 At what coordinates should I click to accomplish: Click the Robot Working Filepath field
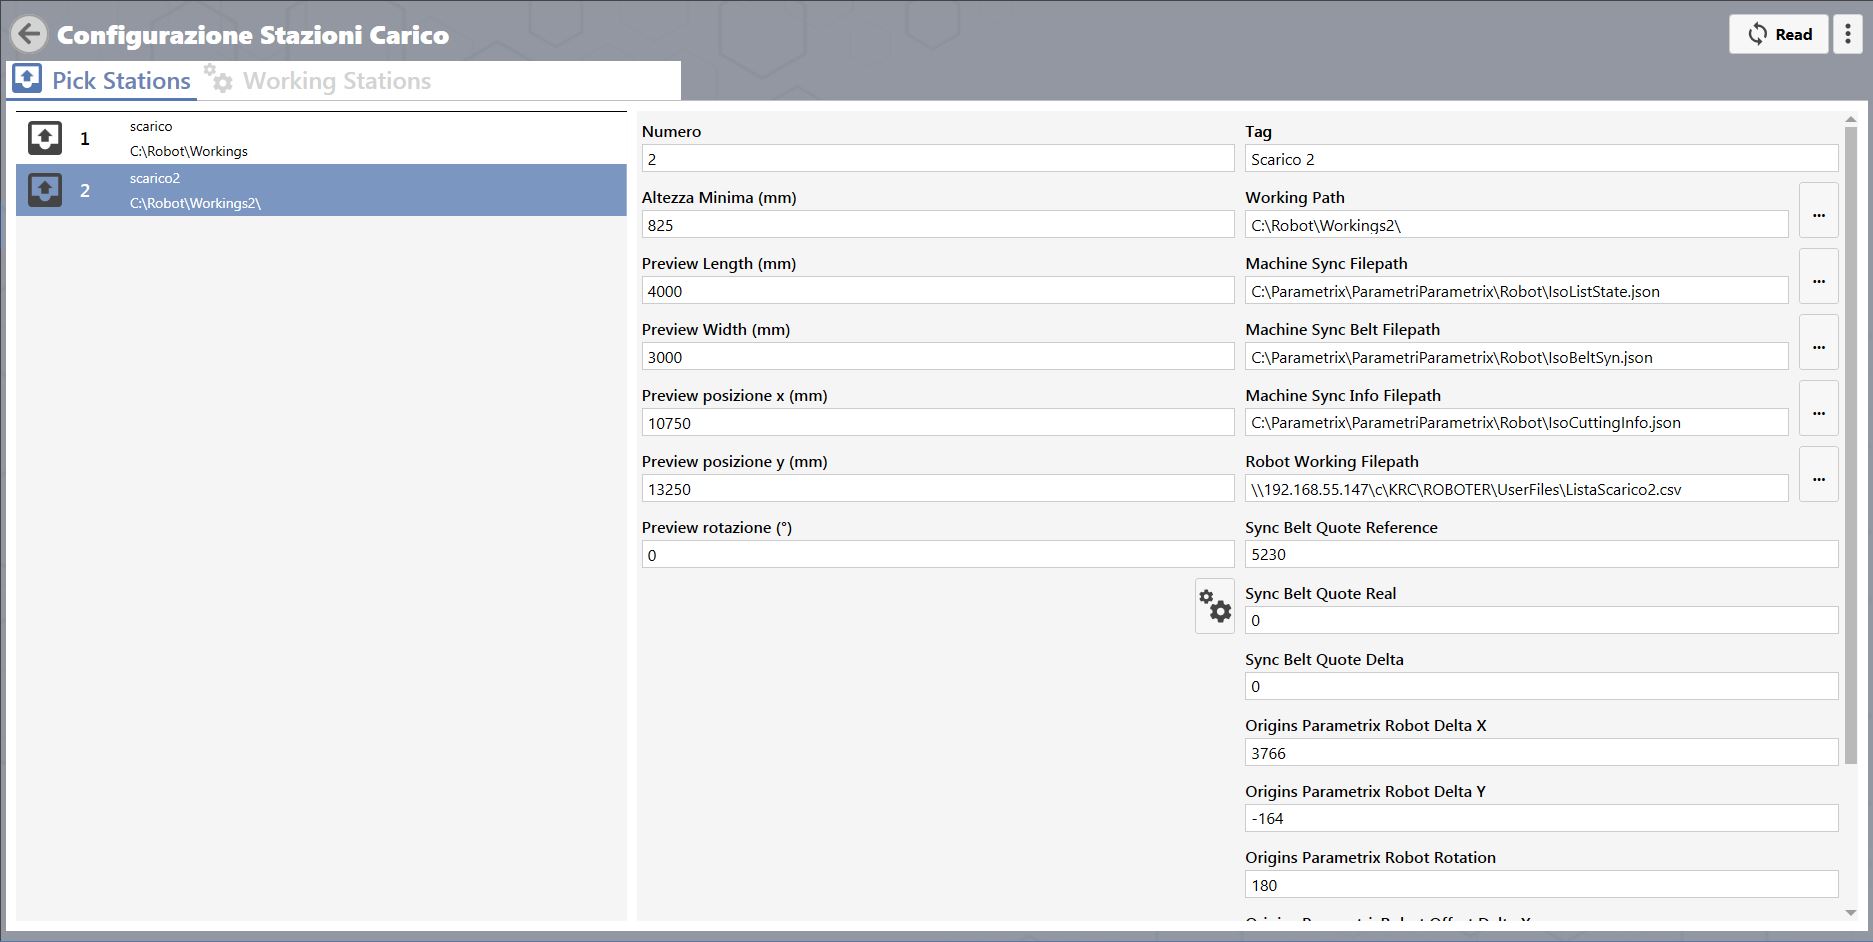pos(1516,489)
